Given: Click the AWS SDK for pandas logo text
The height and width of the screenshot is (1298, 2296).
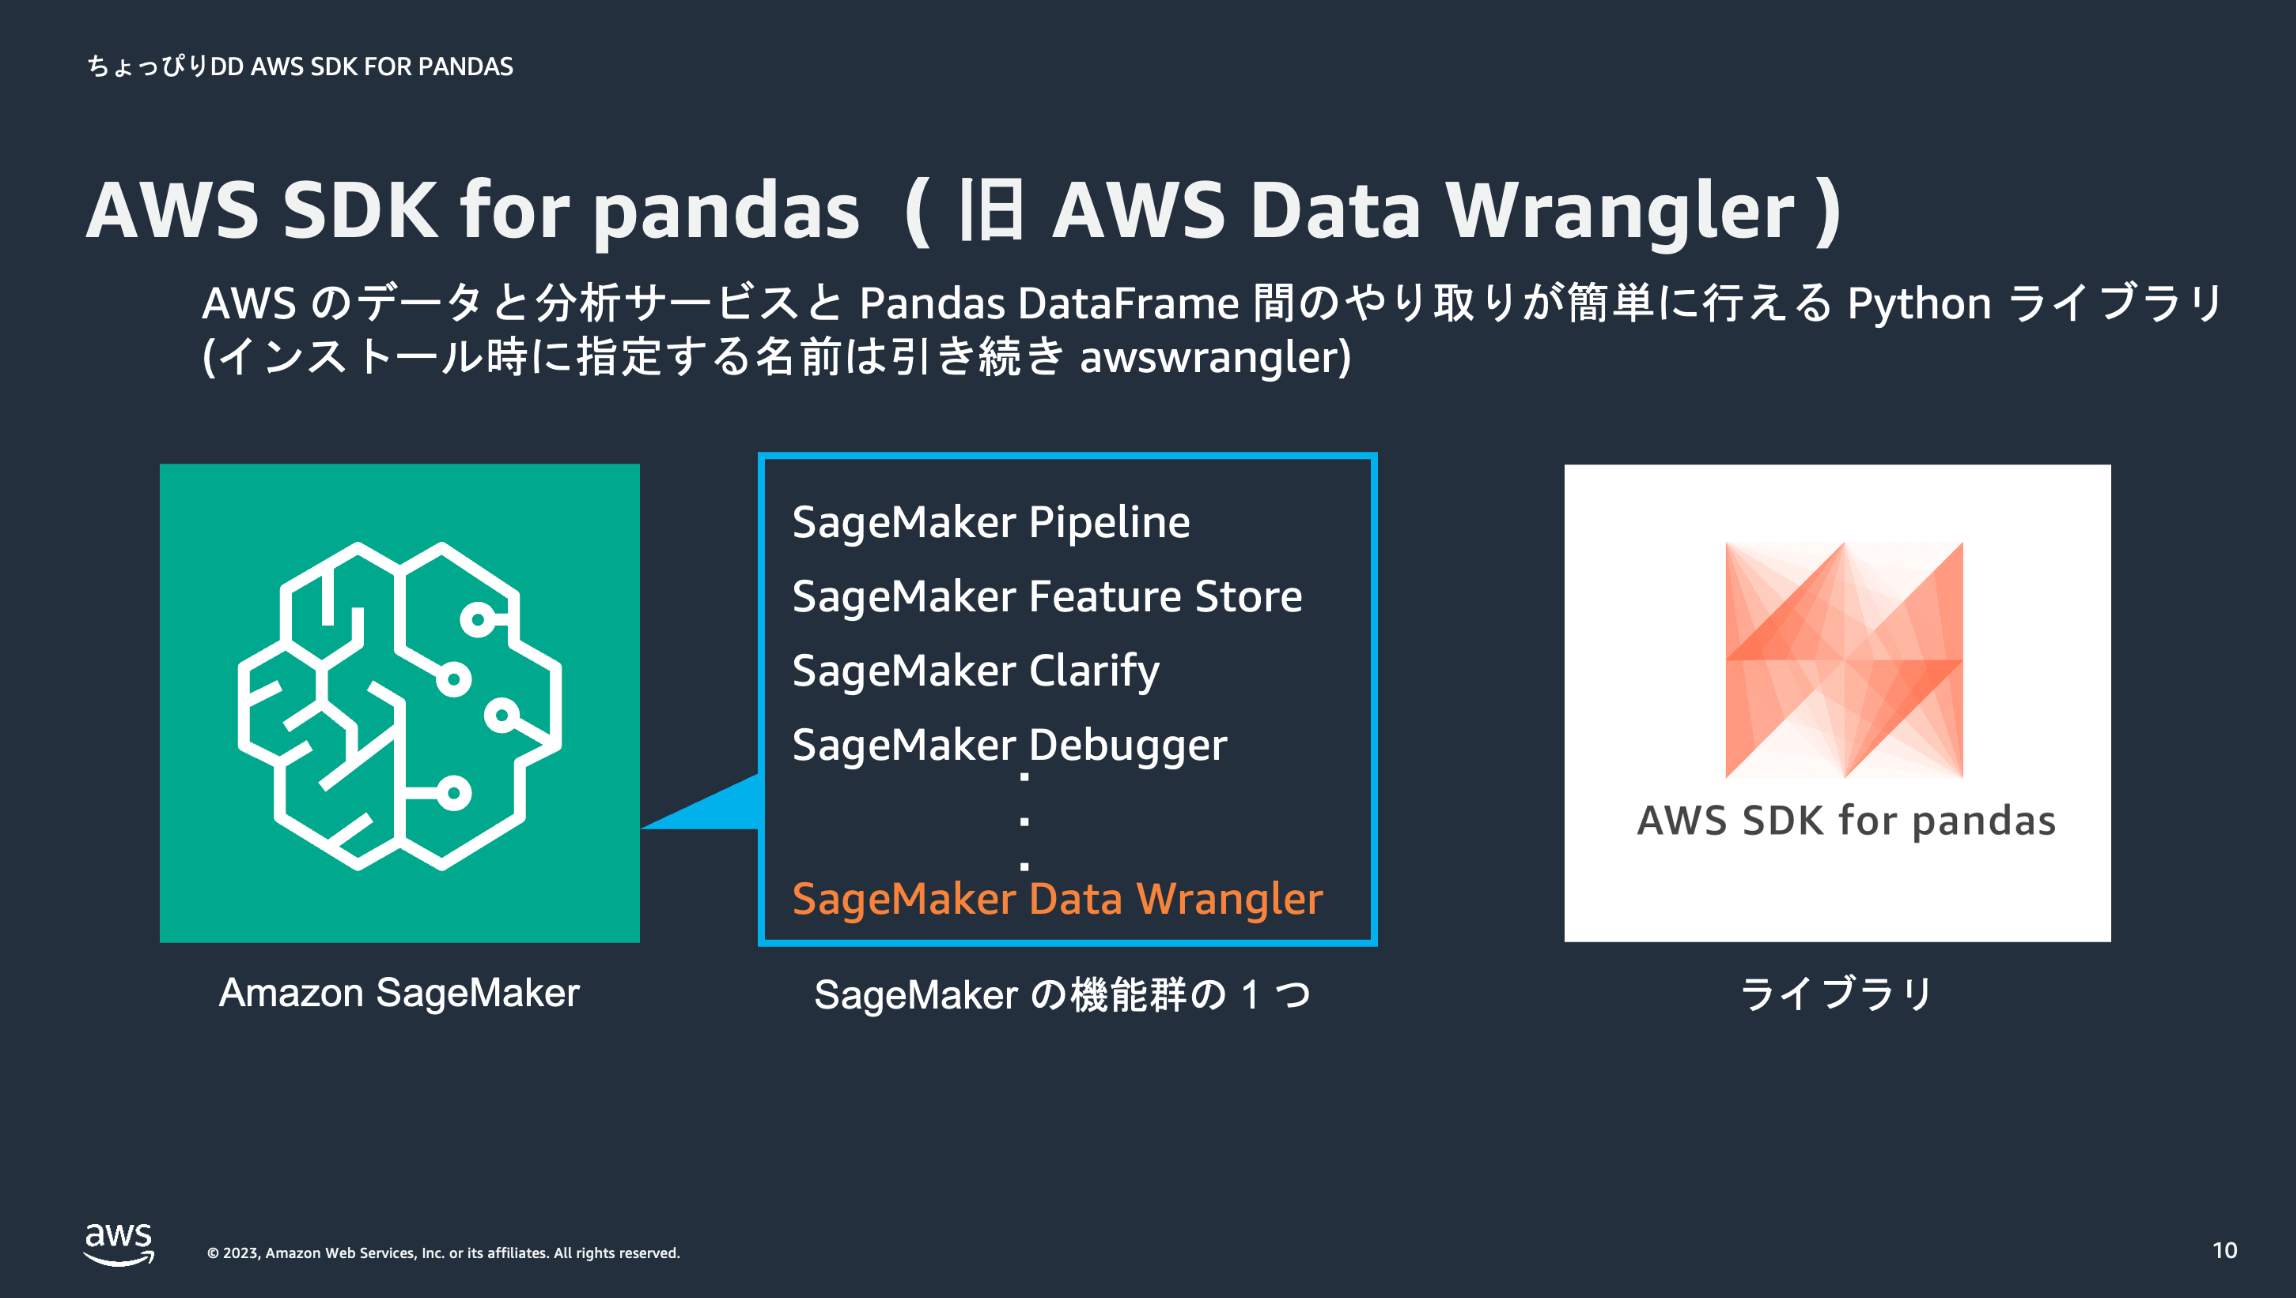Looking at the screenshot, I should tap(1846, 821).
